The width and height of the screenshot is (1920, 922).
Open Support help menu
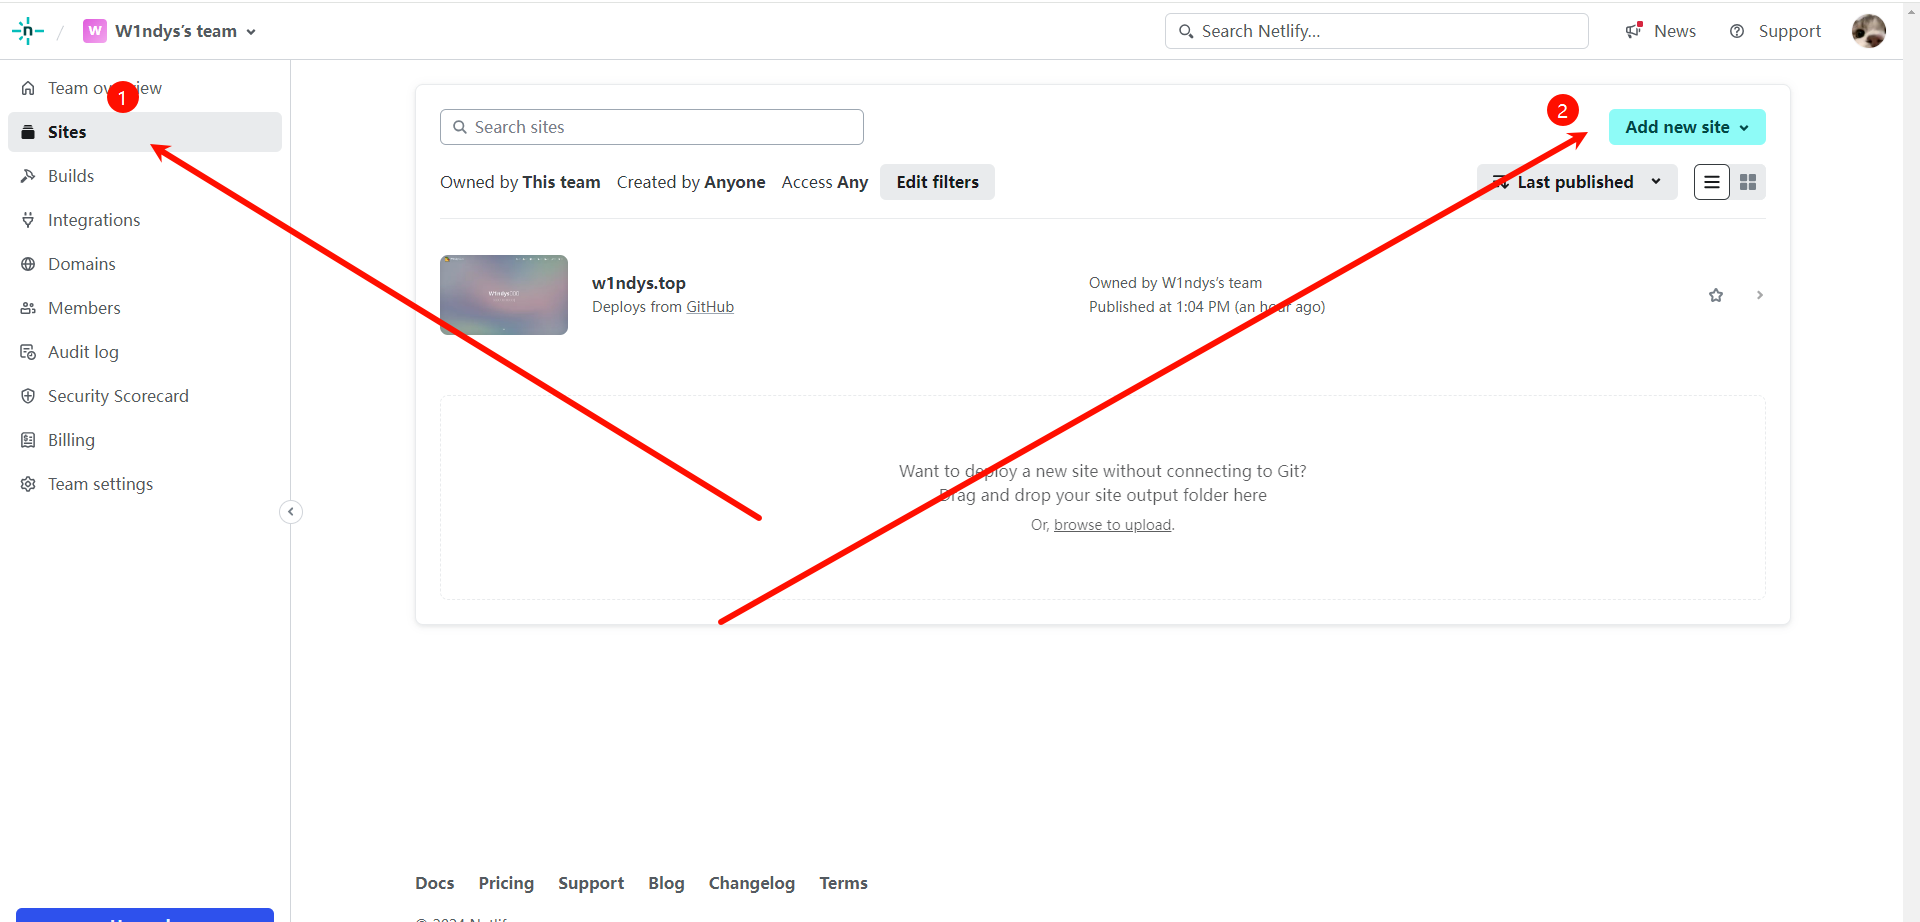pyautogui.click(x=1776, y=31)
